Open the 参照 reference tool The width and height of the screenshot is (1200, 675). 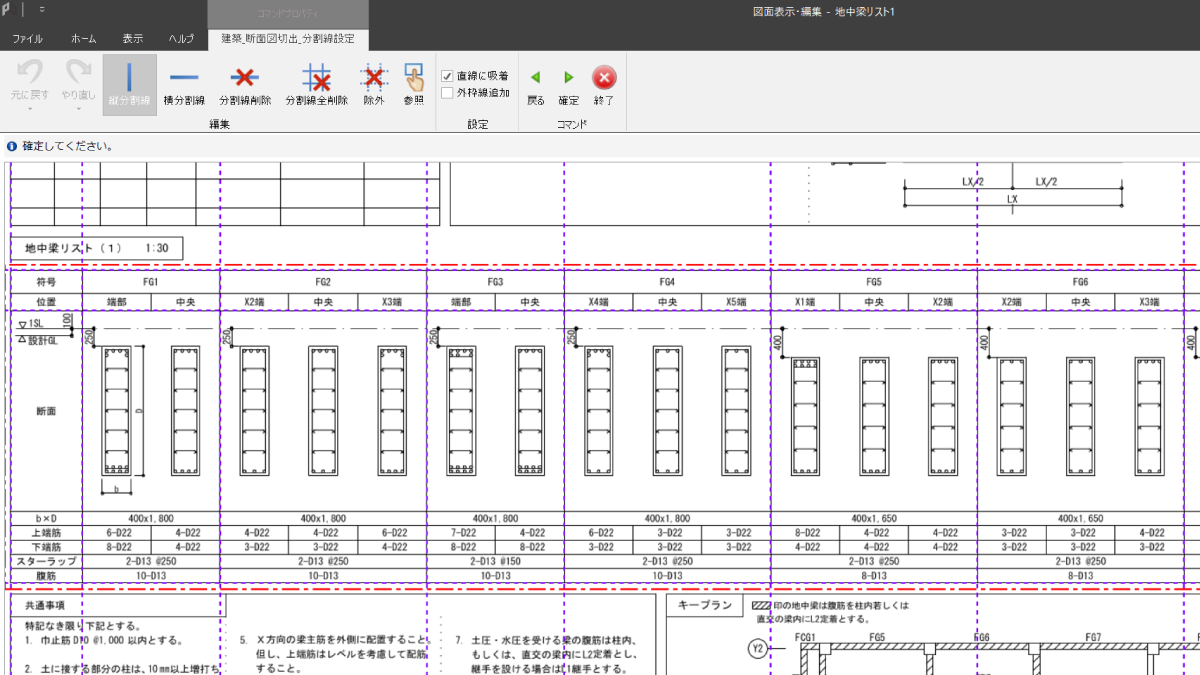coord(414,85)
